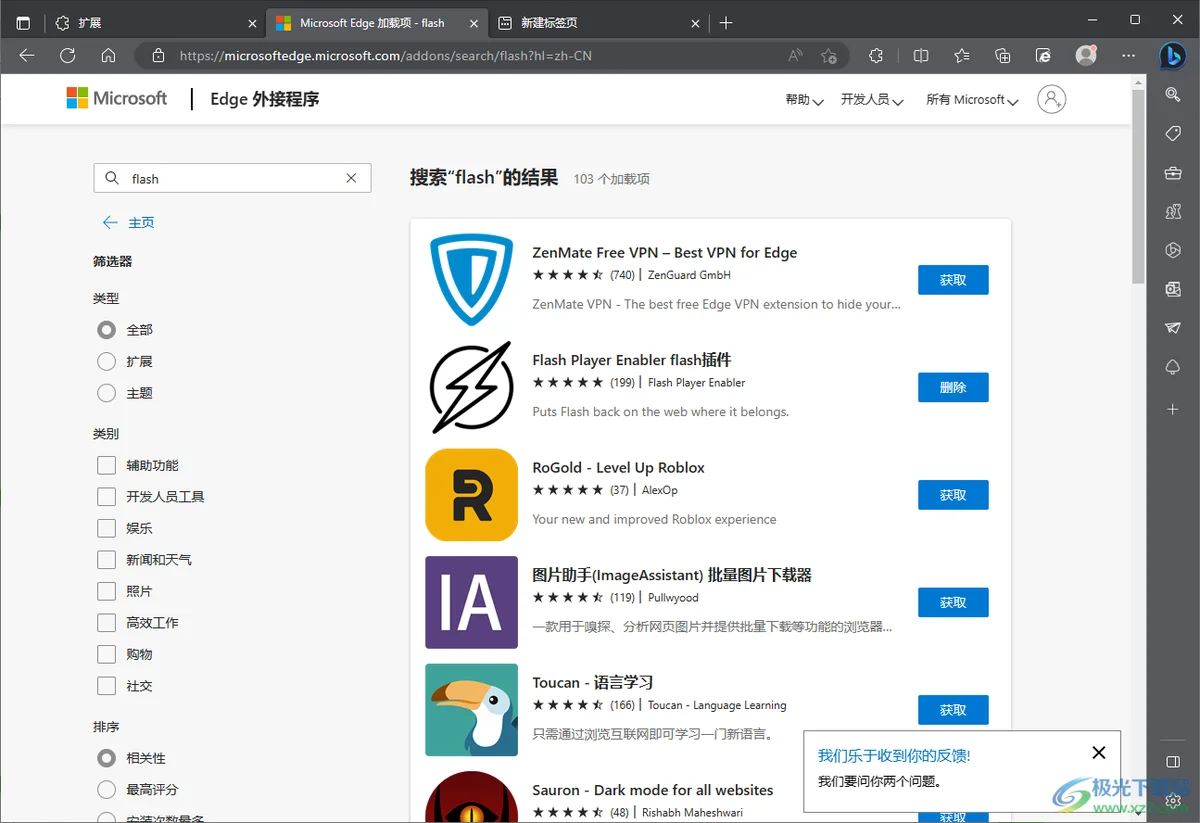Open sidebar settings gear
This screenshot has height=823, width=1200.
coord(1173,801)
